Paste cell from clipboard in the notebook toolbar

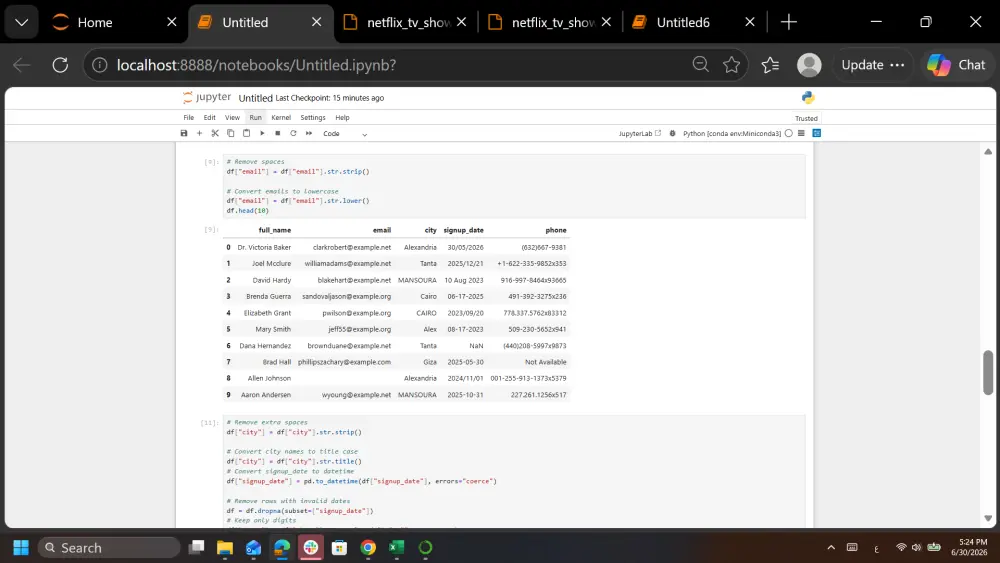(246, 133)
